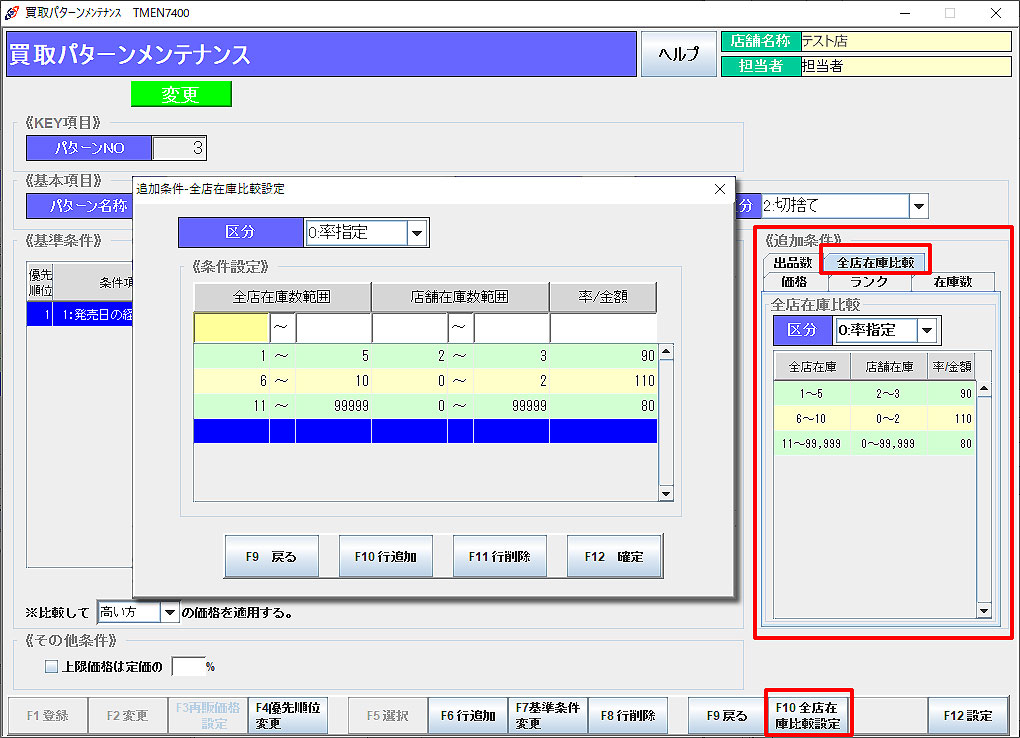Select the blue highlighted empty table row
Viewport: 1020px width, 738px height.
click(425, 431)
